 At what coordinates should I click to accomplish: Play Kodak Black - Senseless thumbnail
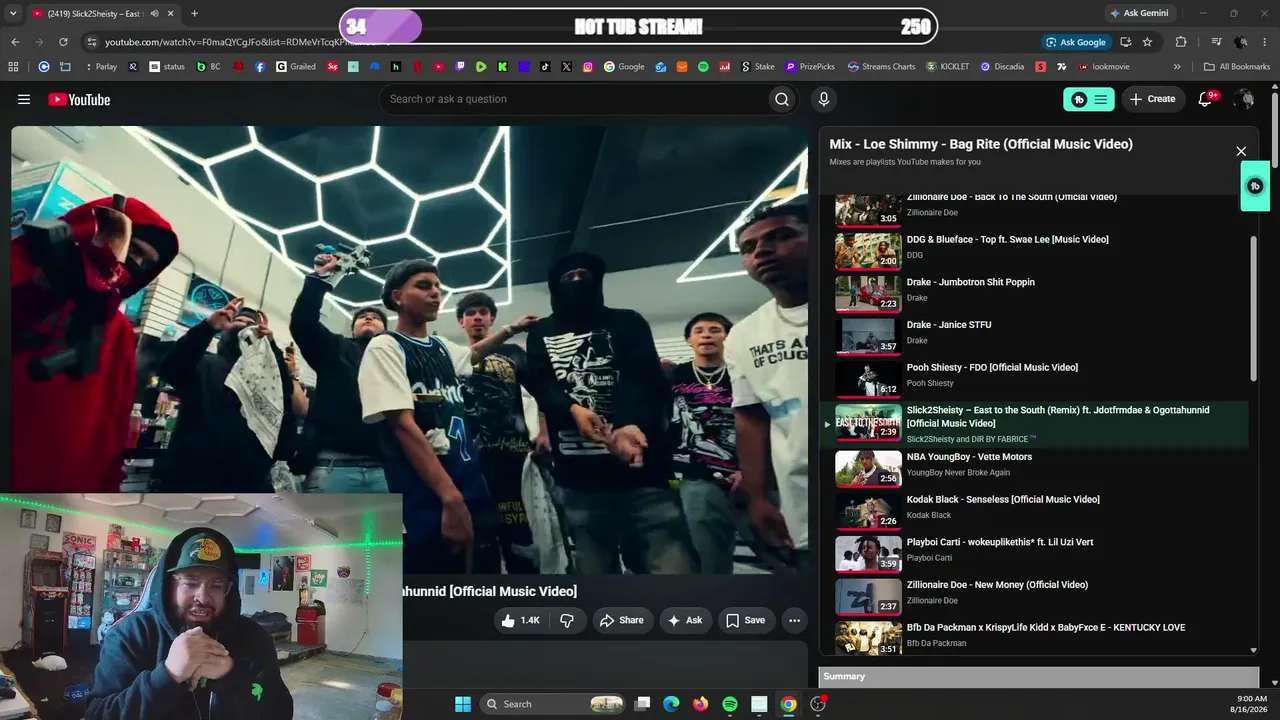868,511
